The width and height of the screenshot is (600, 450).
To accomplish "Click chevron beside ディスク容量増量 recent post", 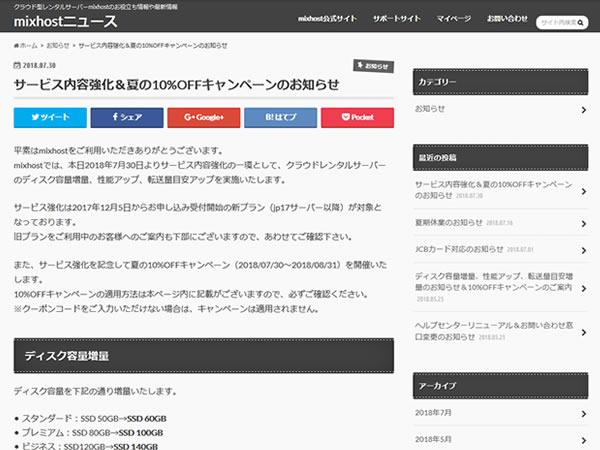I will pos(584,289).
